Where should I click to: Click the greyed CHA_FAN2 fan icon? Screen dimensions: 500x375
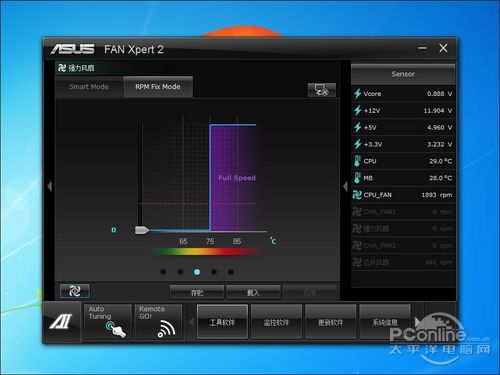point(357,246)
